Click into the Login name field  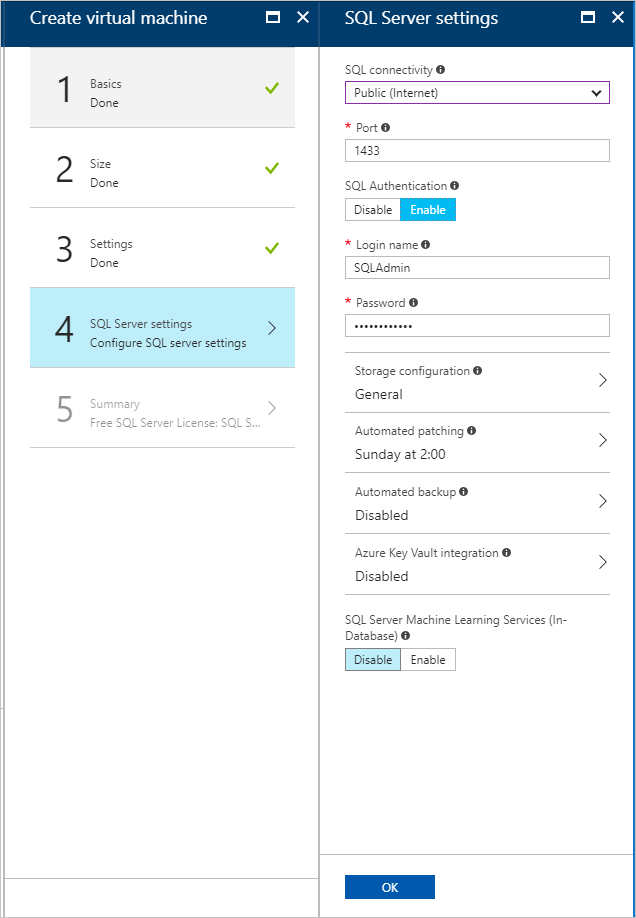477,268
